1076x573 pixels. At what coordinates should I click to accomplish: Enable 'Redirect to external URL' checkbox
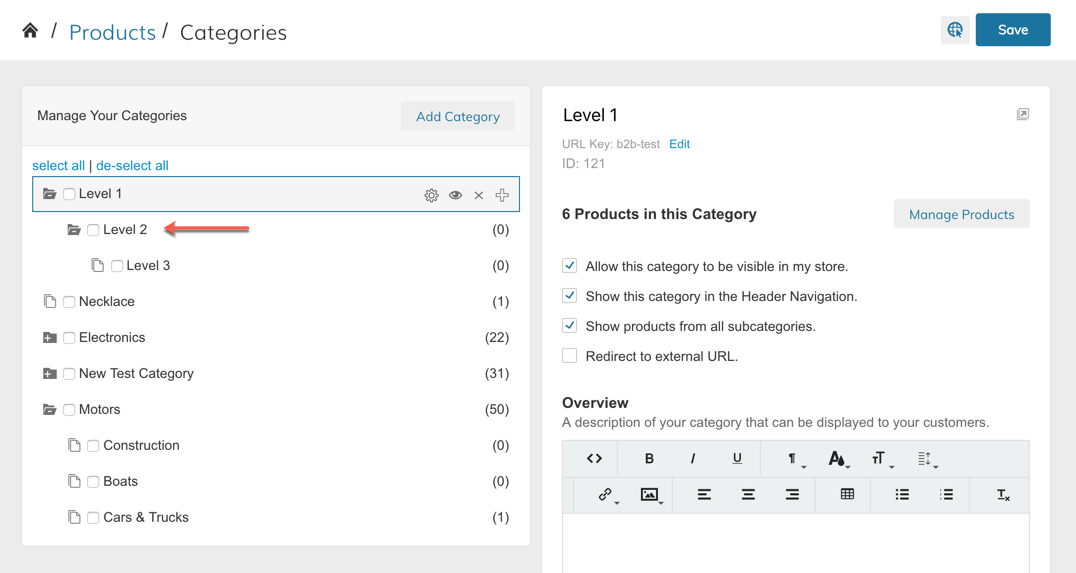click(x=570, y=356)
